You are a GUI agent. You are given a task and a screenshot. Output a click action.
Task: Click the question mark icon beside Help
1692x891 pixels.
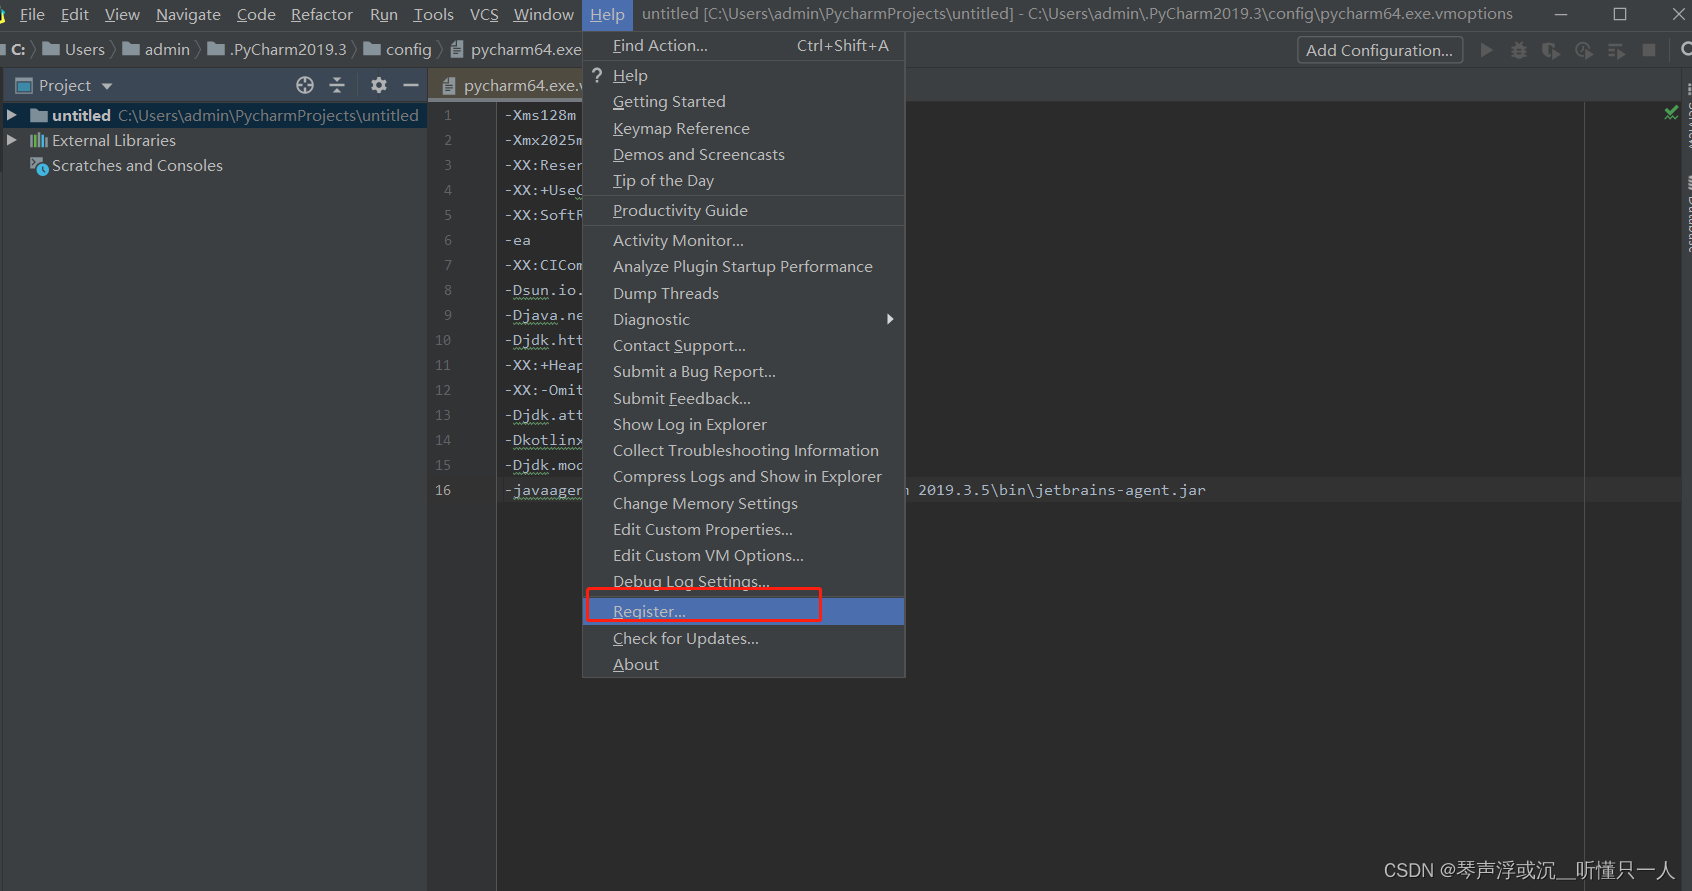click(x=597, y=75)
